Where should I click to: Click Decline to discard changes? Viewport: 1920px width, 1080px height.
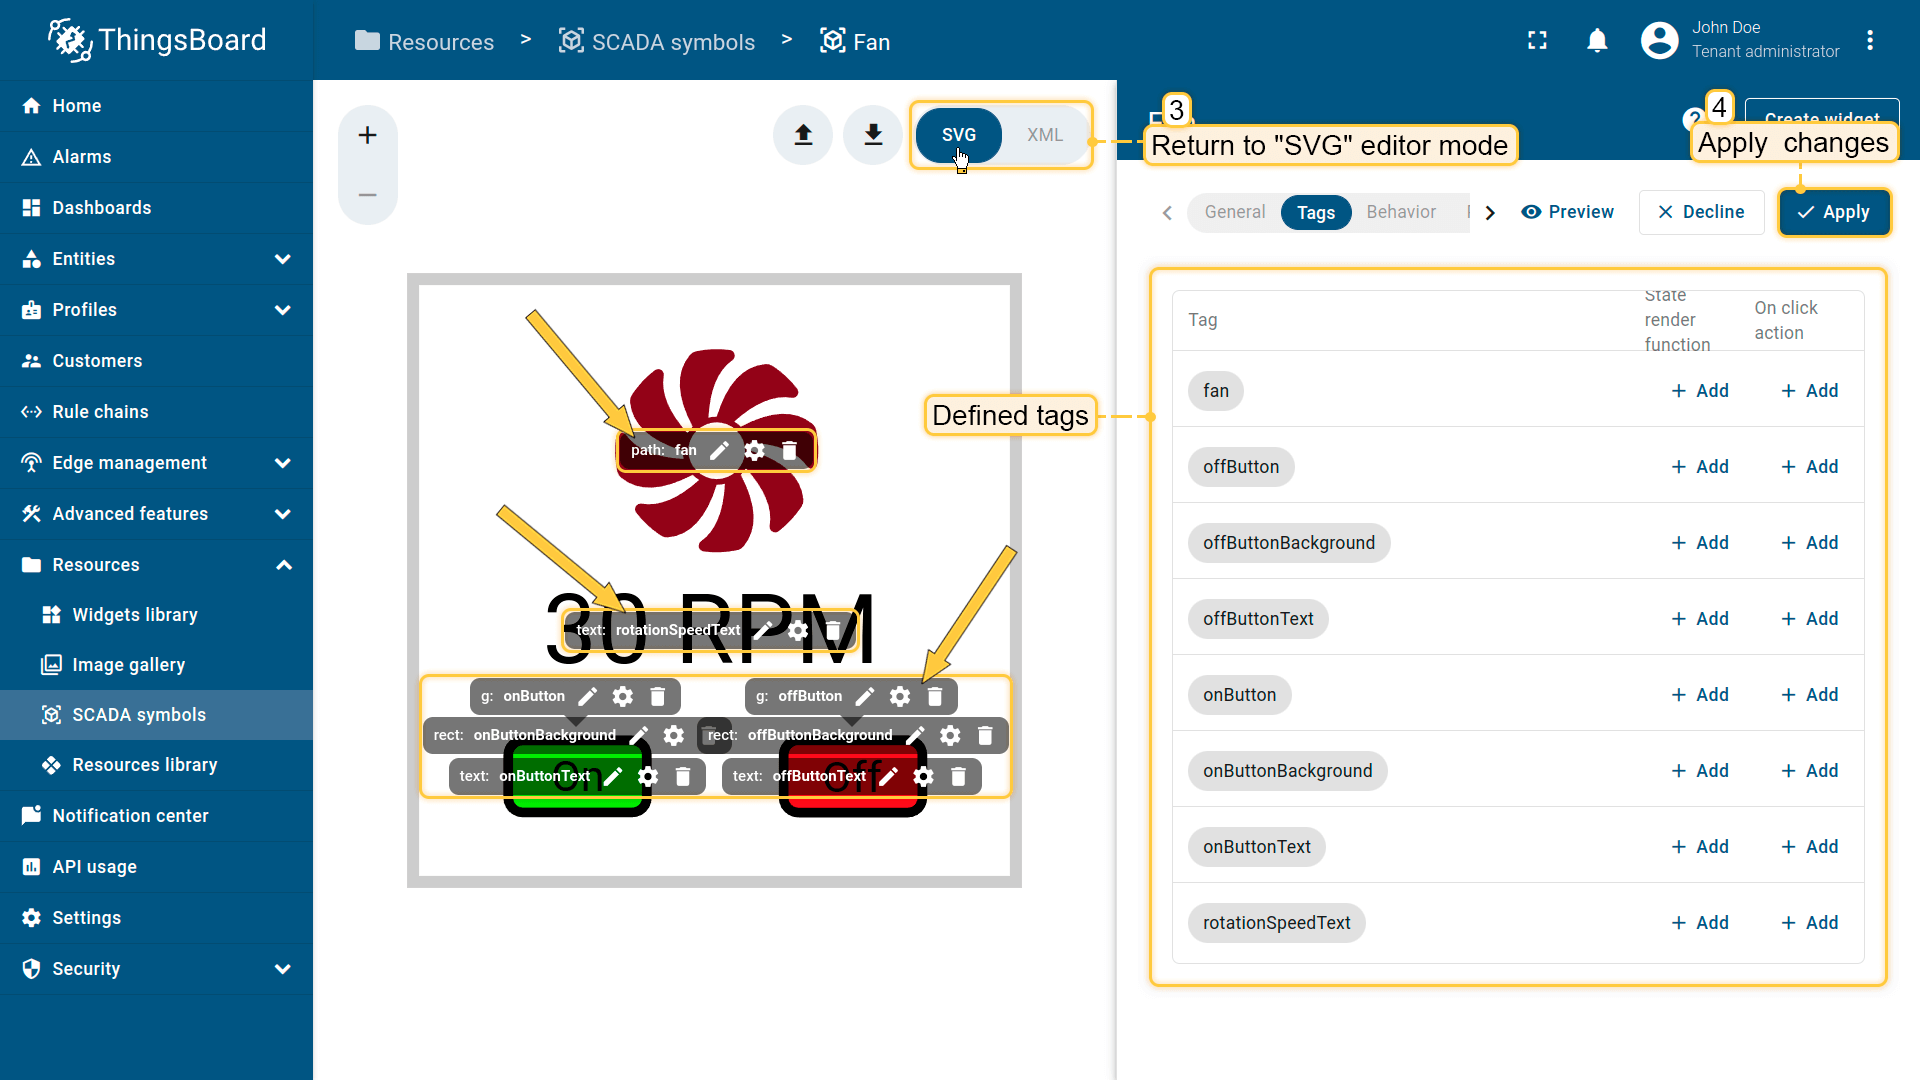coord(1701,212)
